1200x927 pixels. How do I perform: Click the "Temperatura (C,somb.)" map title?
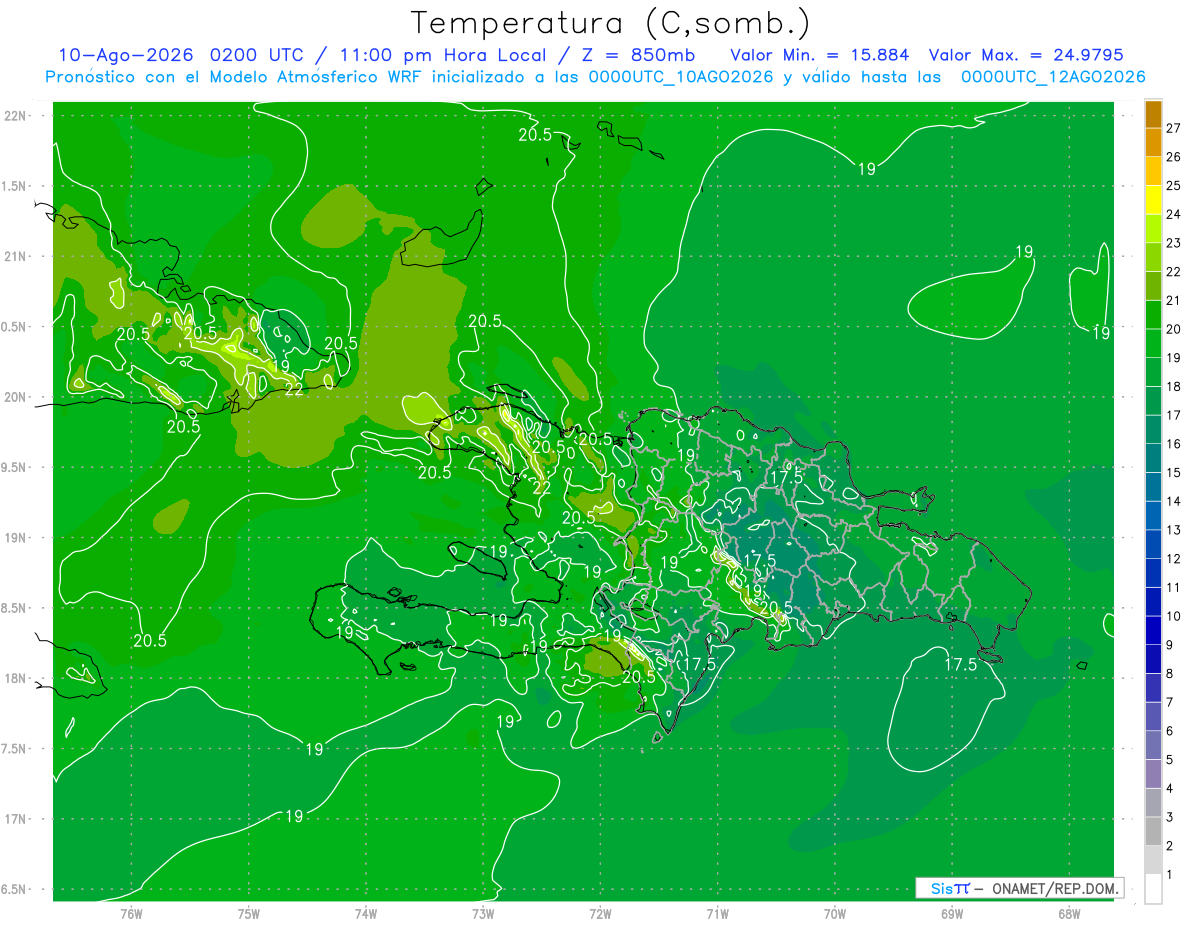(x=611, y=22)
